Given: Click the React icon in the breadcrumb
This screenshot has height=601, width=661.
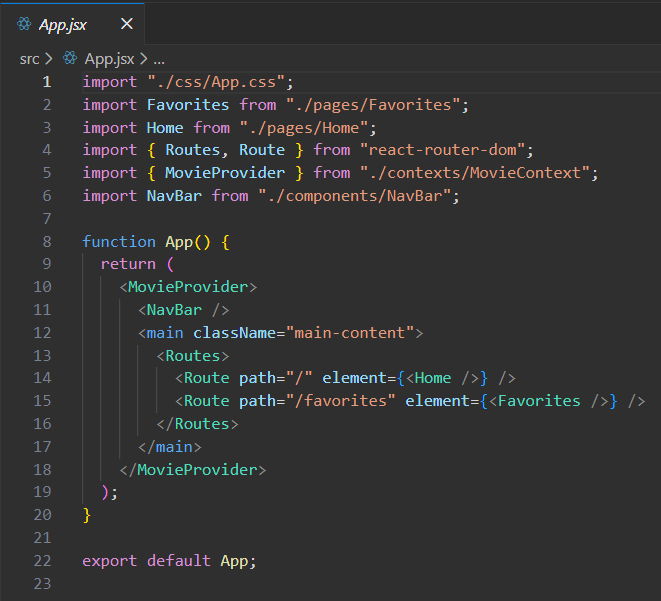Looking at the screenshot, I should (x=70, y=59).
